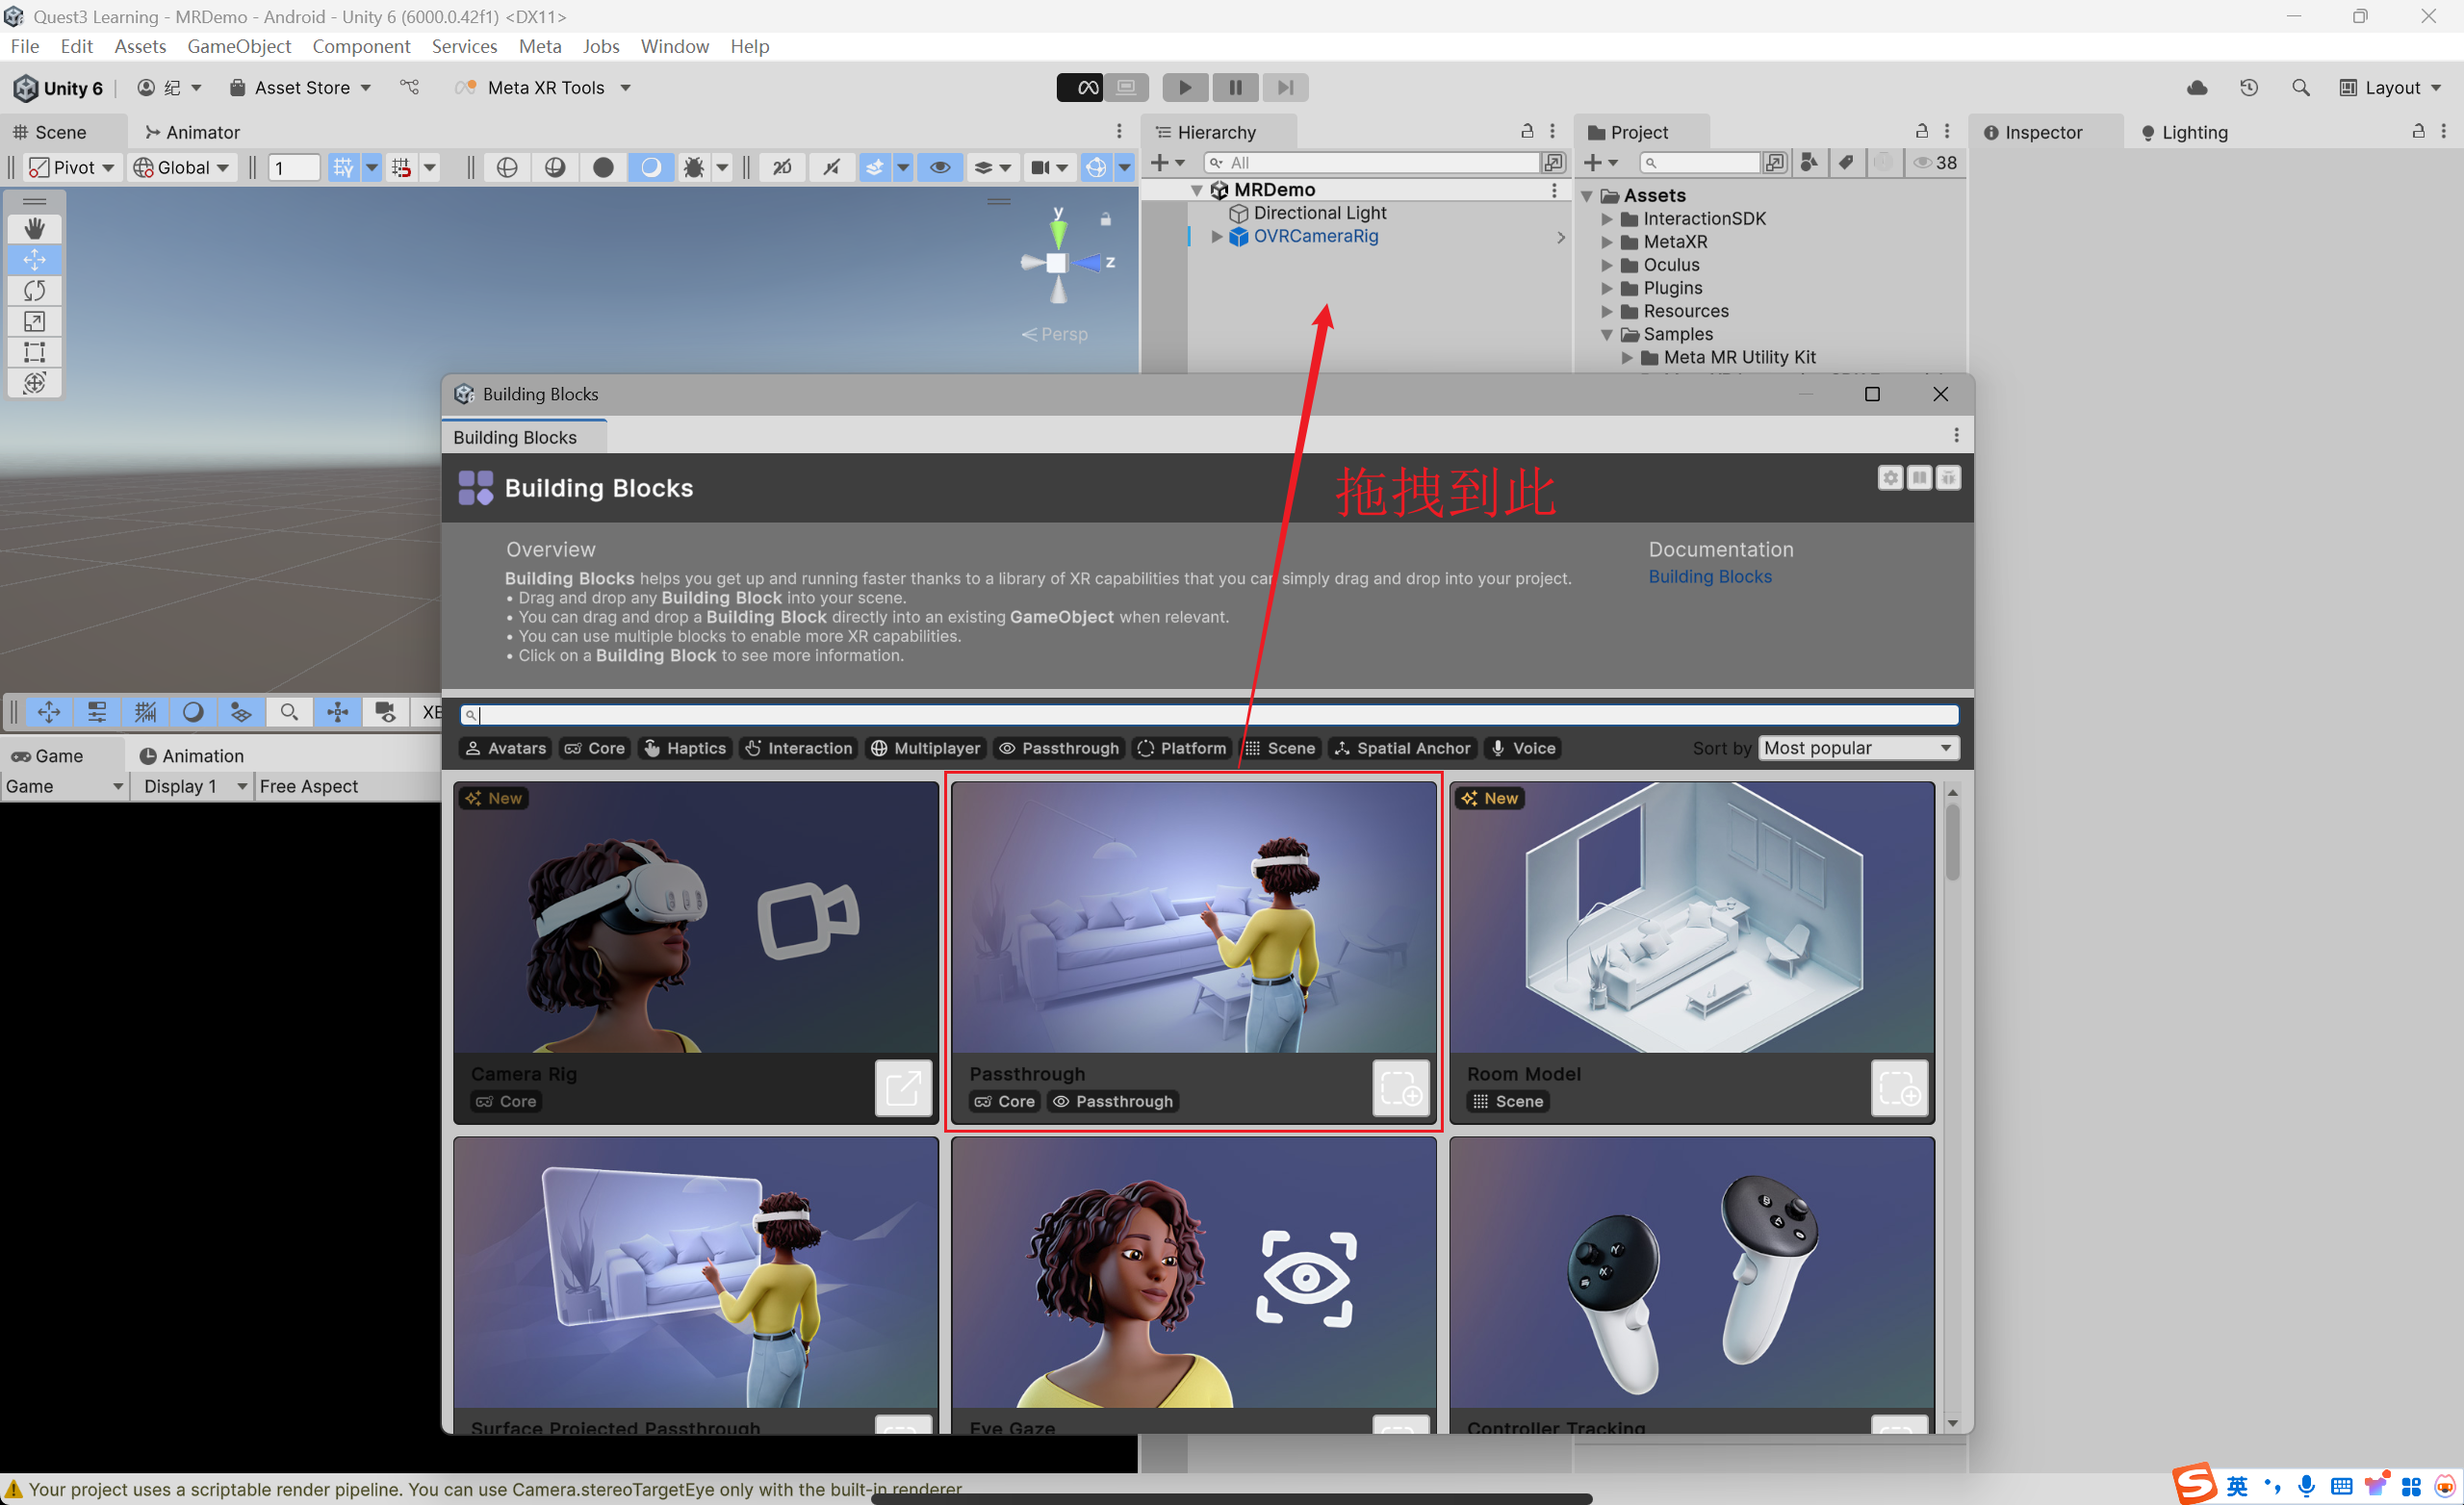The width and height of the screenshot is (2464, 1505).
Task: Click the Building Blocks vertical scrollbar
Action: (x=1952, y=840)
